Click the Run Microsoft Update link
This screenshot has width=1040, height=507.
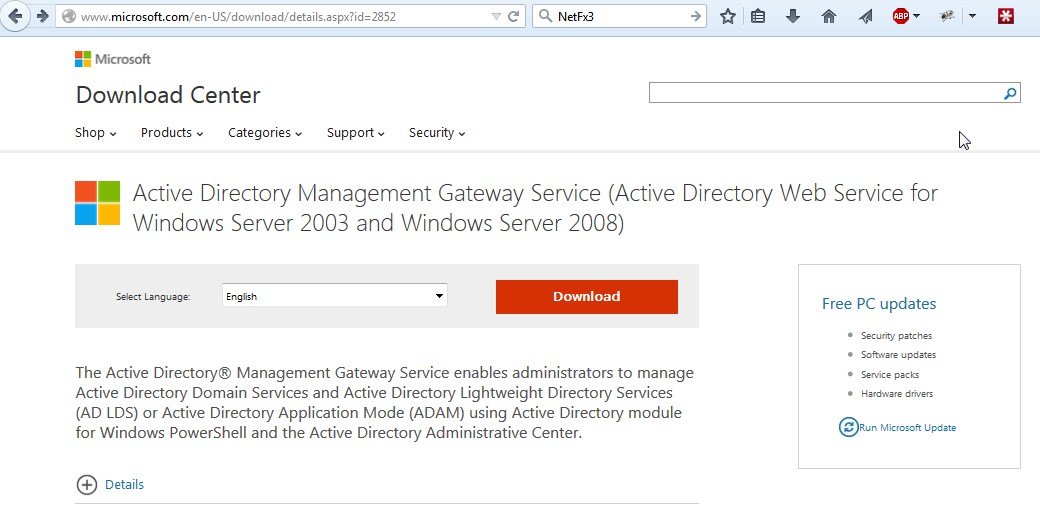click(907, 428)
